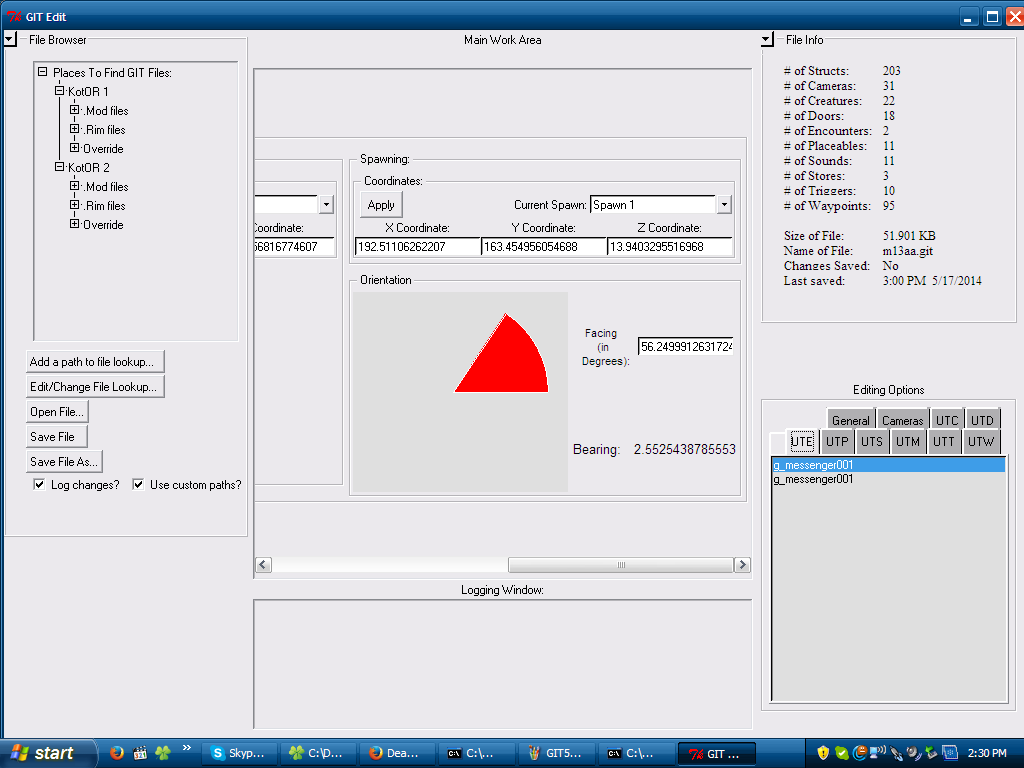Click the scrollbar right arrow
The height and width of the screenshot is (768, 1024).
click(743, 565)
